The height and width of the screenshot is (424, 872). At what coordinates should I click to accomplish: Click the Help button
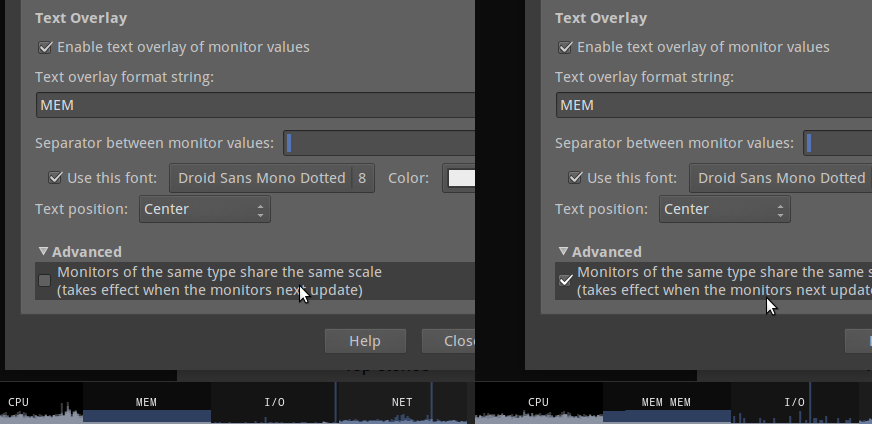pyautogui.click(x=365, y=341)
